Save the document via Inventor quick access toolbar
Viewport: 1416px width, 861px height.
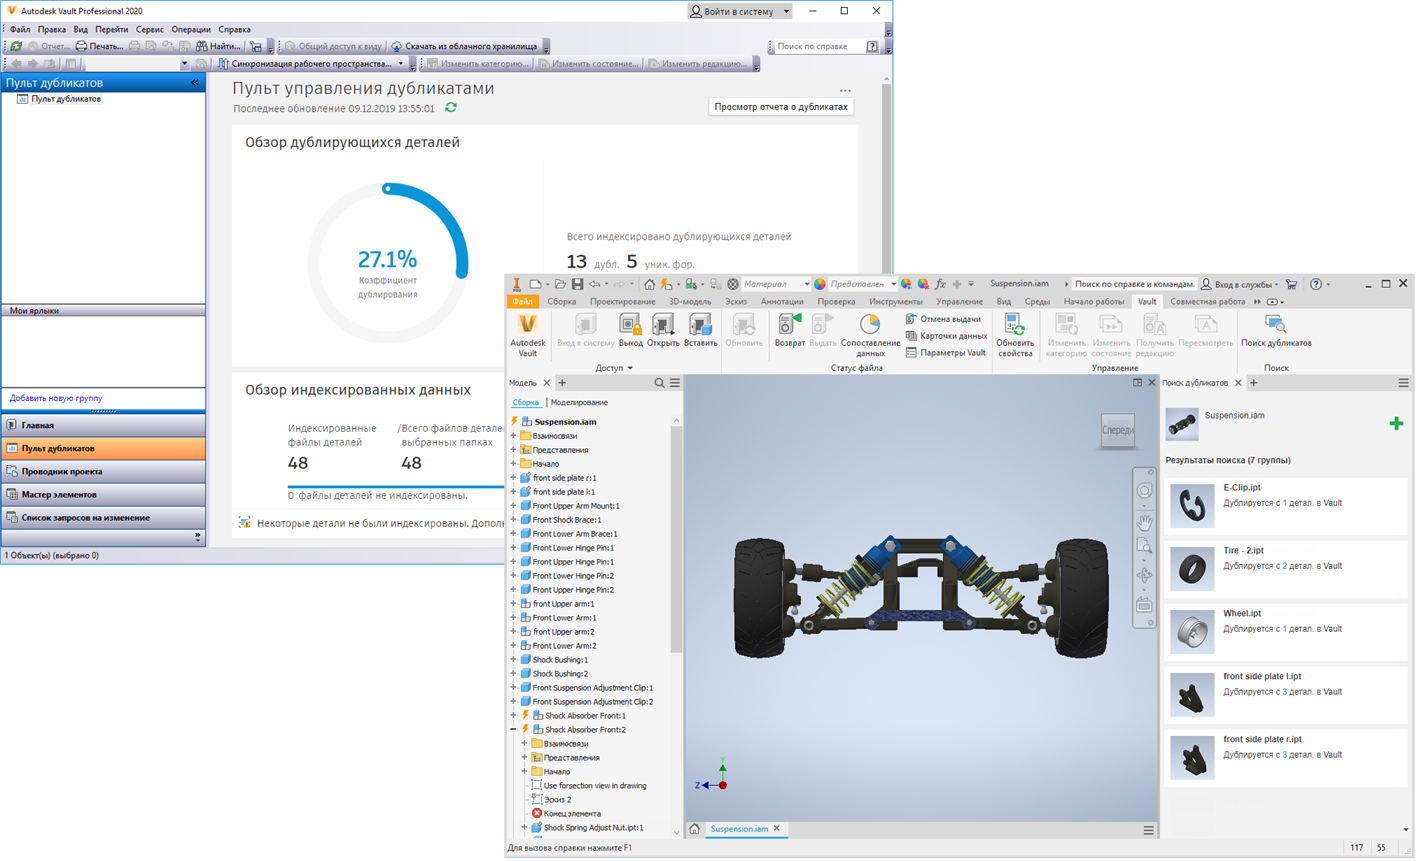577,284
